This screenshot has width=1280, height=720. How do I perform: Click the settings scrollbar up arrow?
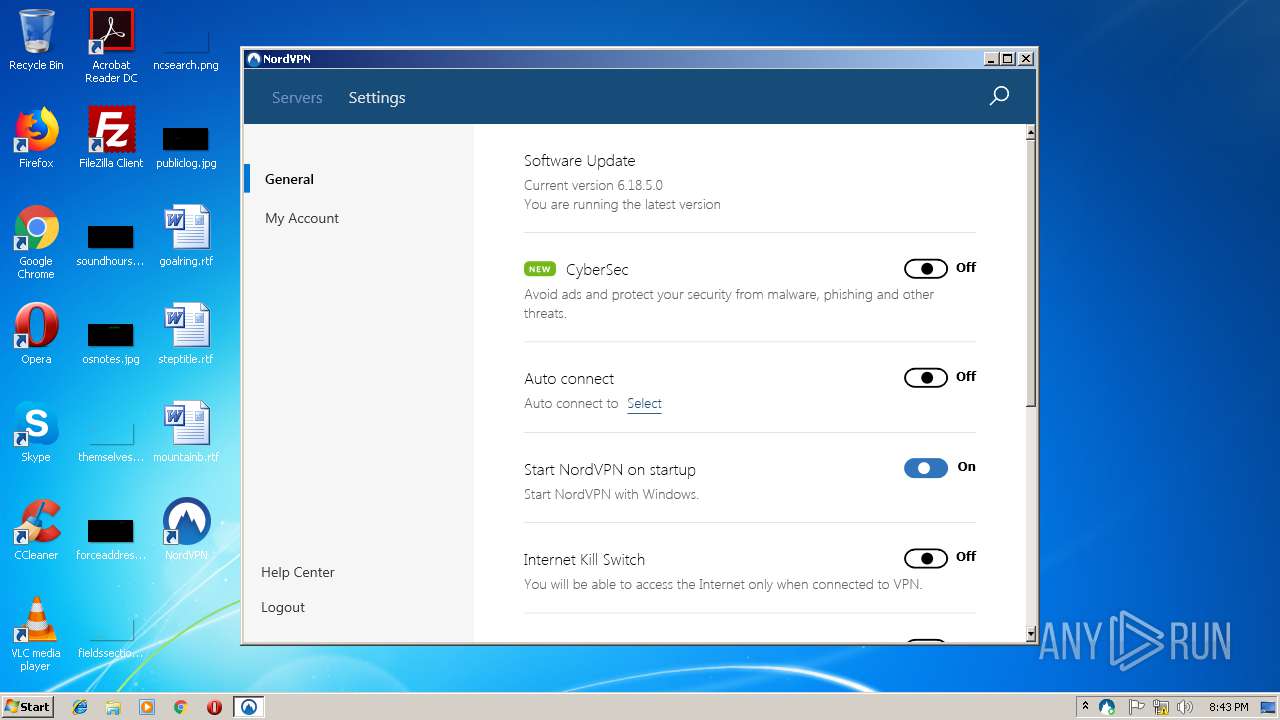click(x=1031, y=132)
